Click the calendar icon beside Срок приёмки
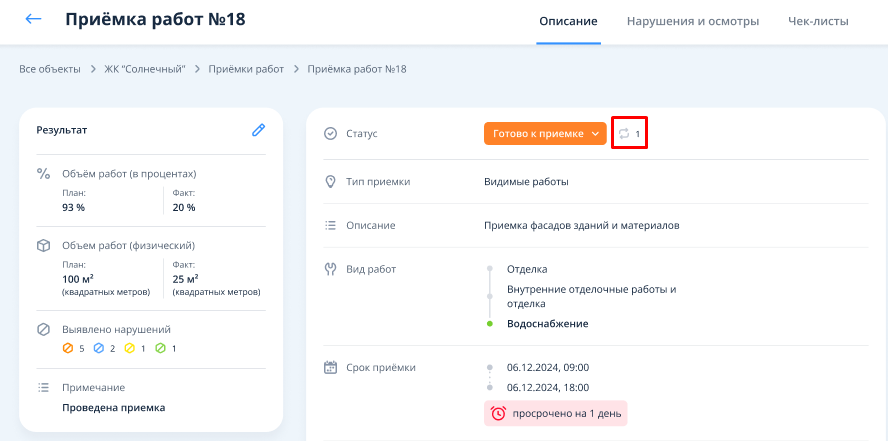This screenshot has height=441, width=888. click(331, 367)
